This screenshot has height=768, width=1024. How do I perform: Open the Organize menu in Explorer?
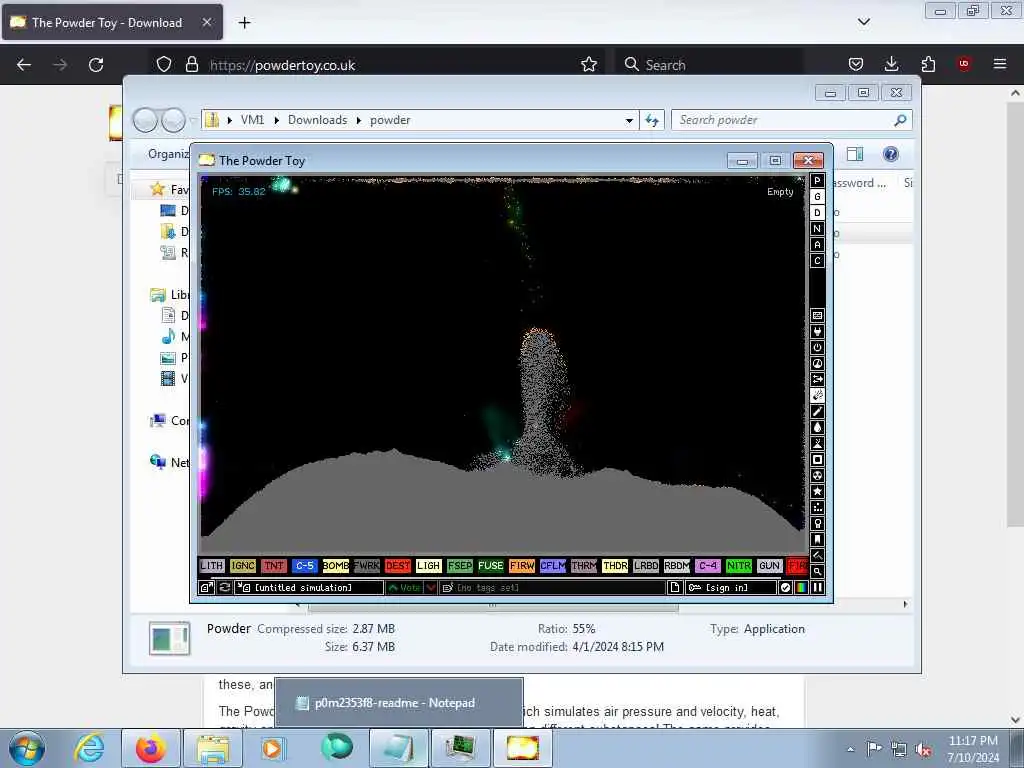point(168,154)
